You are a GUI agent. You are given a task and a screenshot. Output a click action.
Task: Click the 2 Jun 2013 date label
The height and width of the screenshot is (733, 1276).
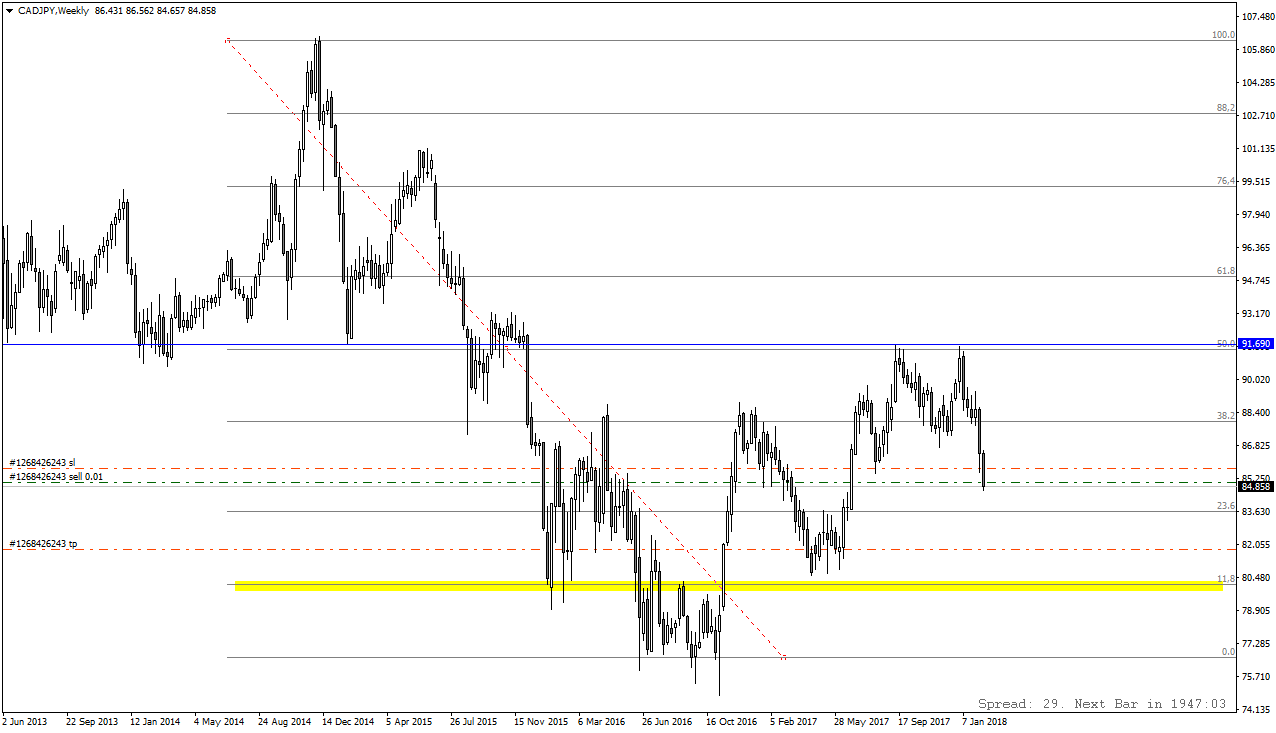pos(25,721)
